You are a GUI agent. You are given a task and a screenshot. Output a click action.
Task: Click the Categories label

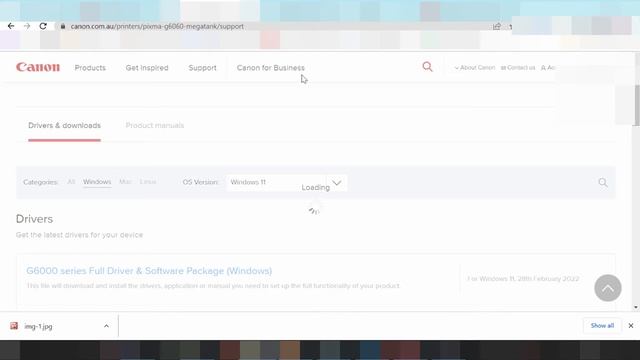click(x=40, y=182)
